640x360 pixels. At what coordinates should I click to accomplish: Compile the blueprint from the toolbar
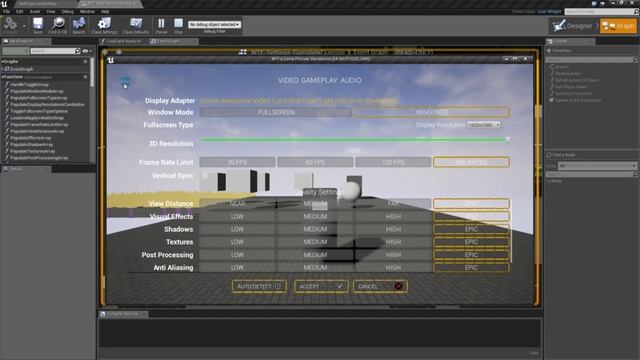click(x=10, y=25)
